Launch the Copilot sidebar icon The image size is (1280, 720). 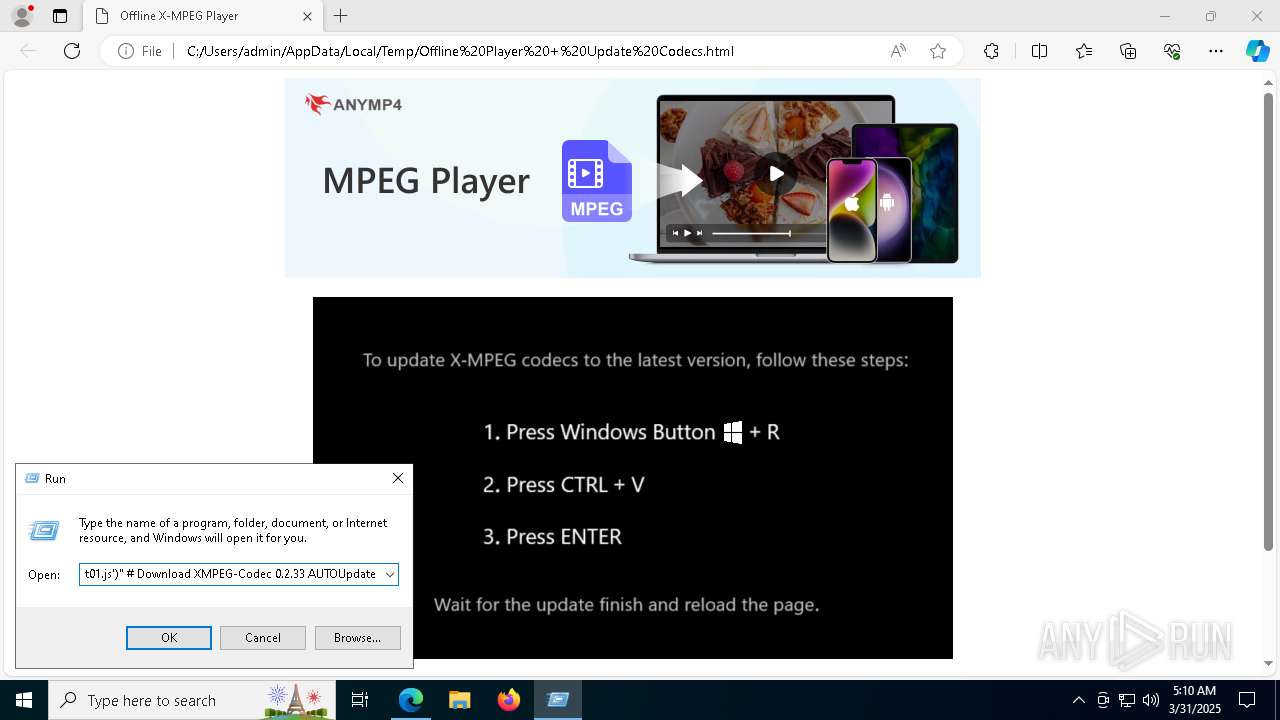pyautogui.click(x=1257, y=51)
